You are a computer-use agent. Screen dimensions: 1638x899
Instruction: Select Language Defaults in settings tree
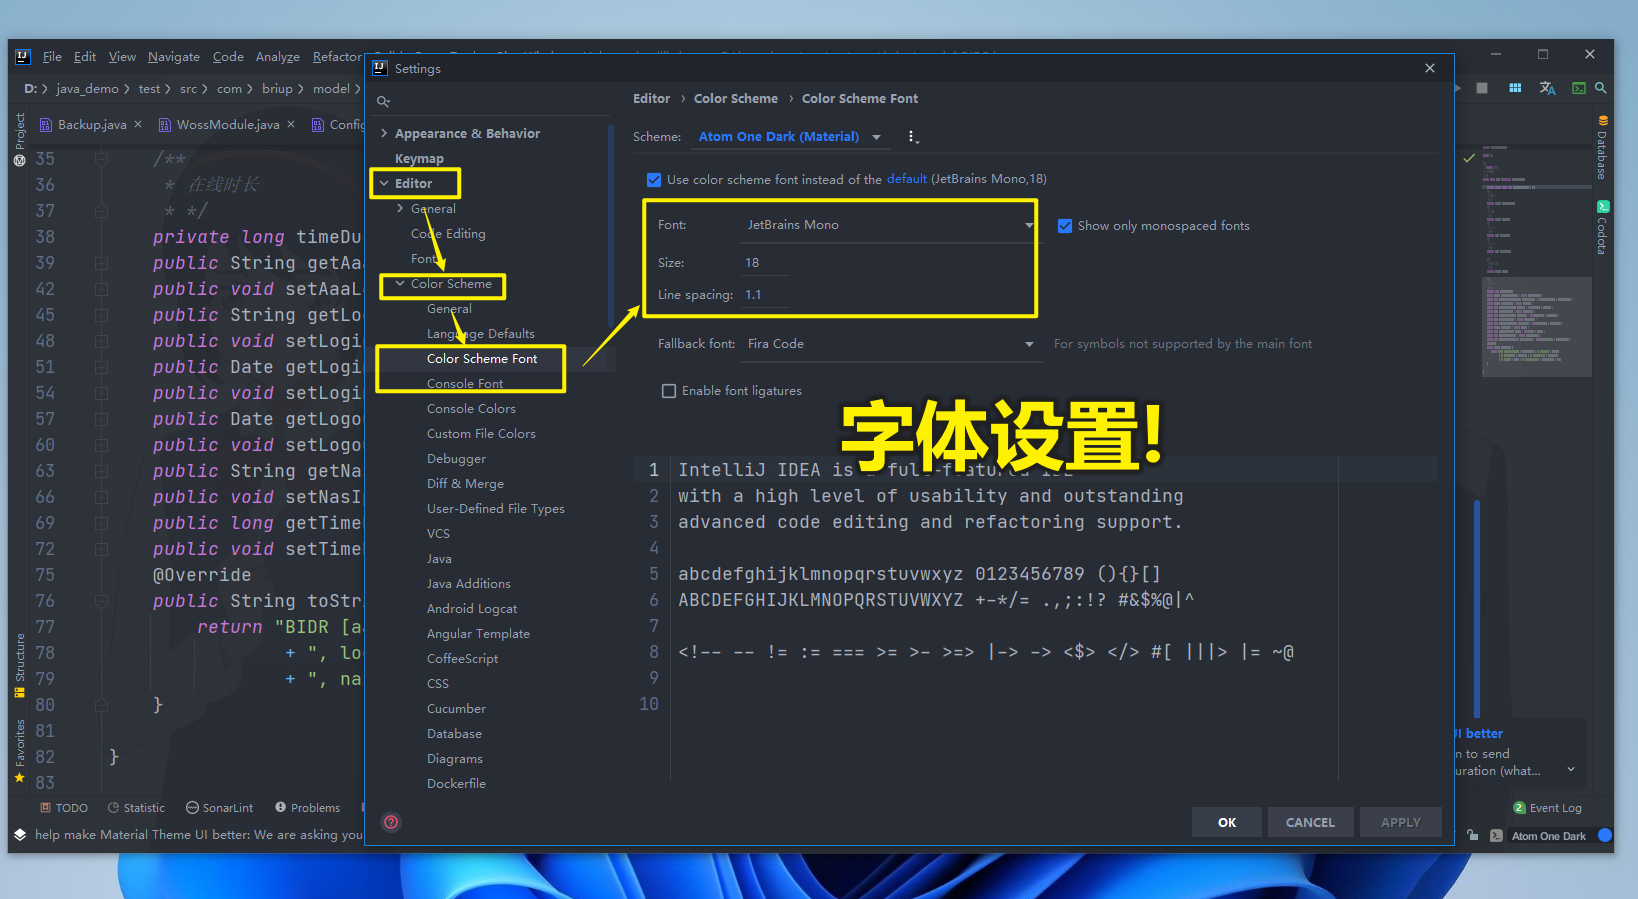pyautogui.click(x=481, y=334)
